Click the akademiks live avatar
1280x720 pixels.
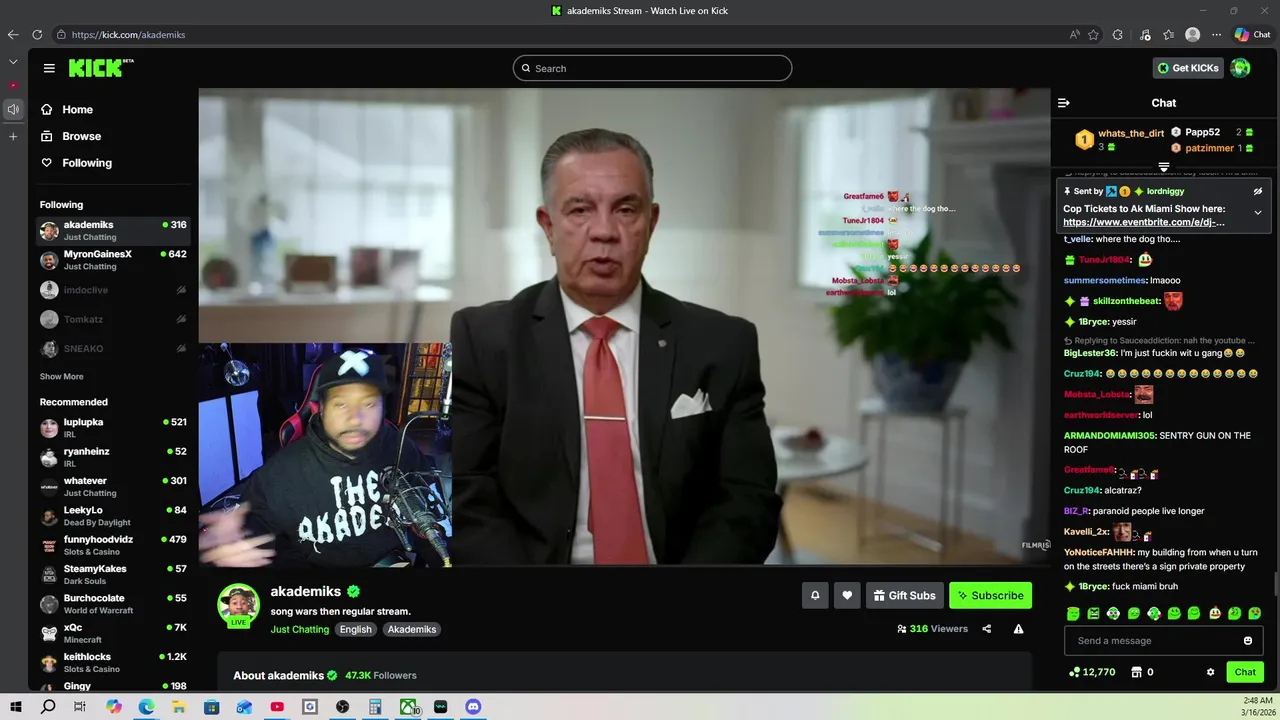(x=239, y=605)
